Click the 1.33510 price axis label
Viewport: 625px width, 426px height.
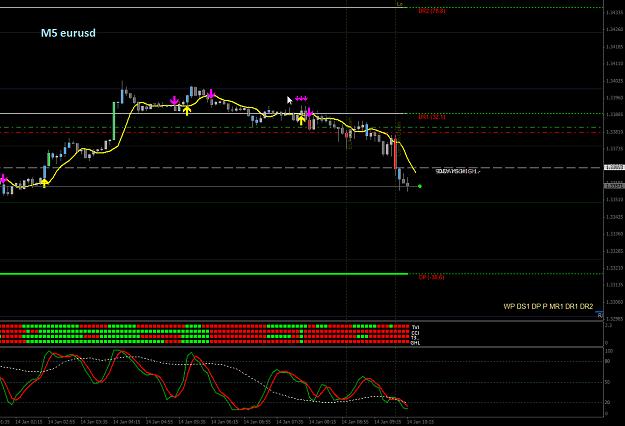coord(614,200)
